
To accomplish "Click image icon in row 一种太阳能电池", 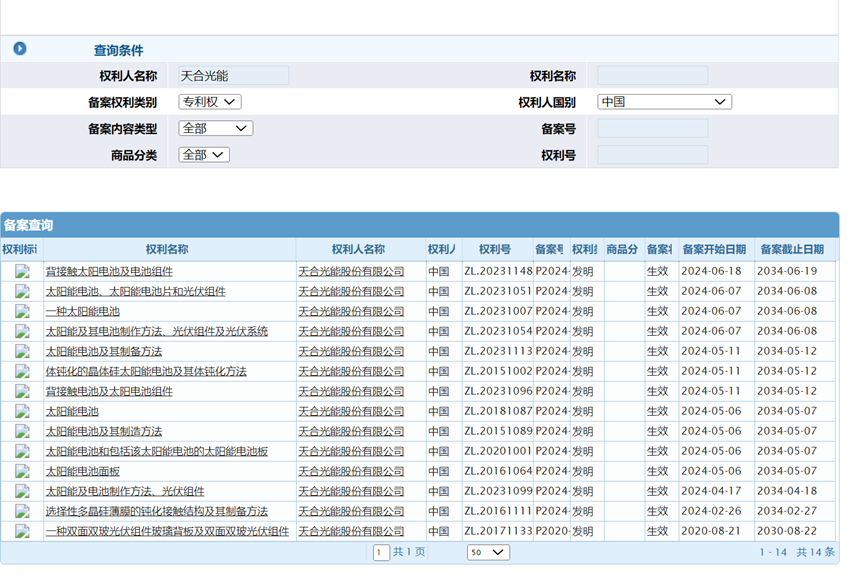I will click(x=22, y=311).
